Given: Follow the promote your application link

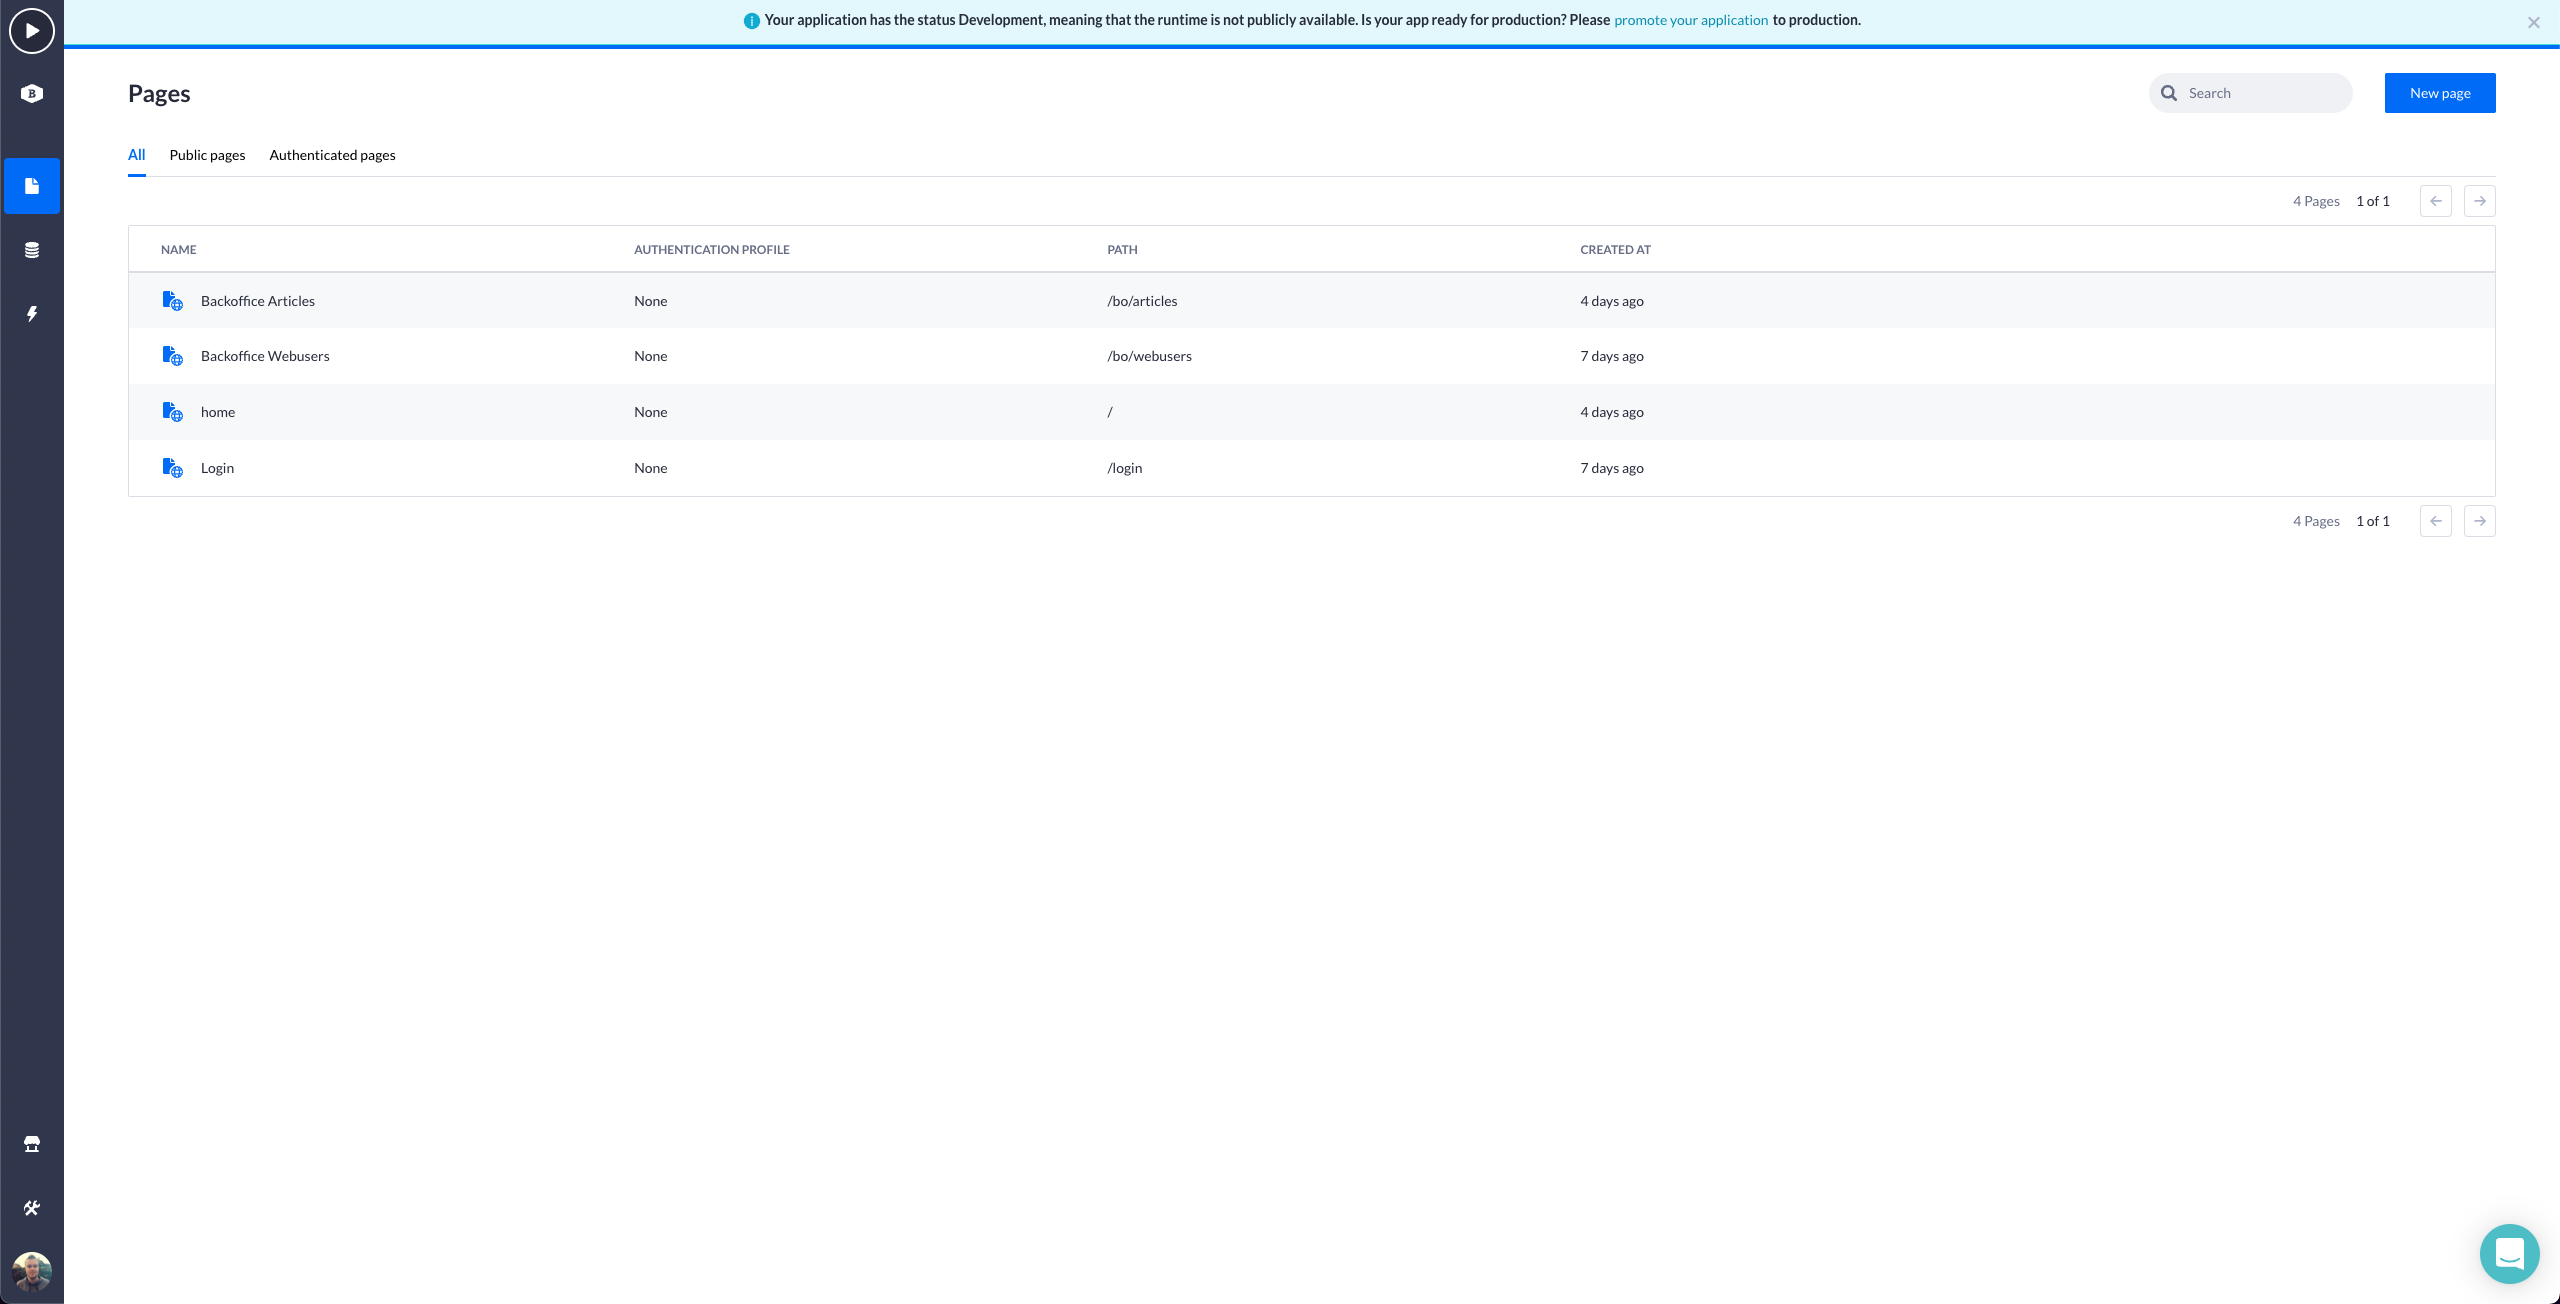Looking at the screenshot, I should [x=1690, y=19].
